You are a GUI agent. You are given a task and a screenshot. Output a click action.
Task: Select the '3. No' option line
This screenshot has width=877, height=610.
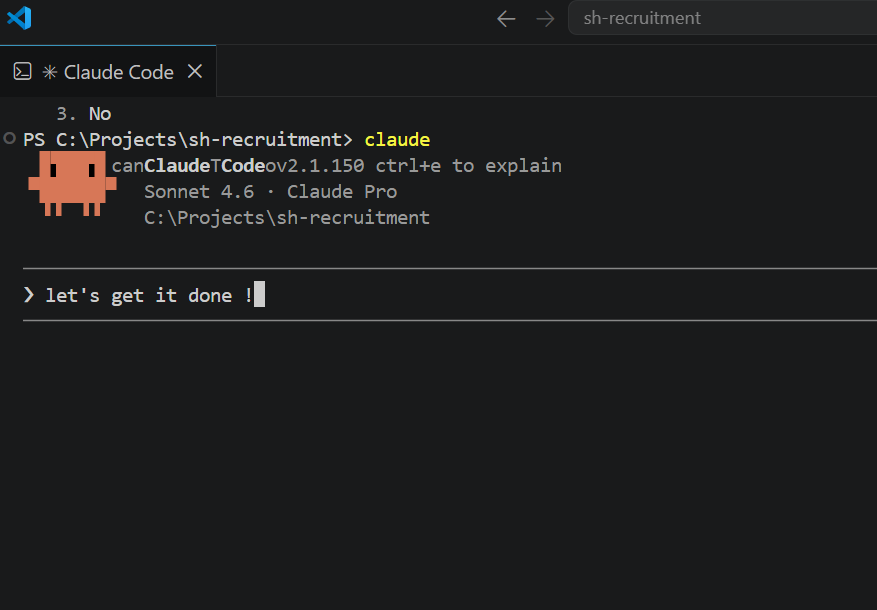click(x=84, y=114)
